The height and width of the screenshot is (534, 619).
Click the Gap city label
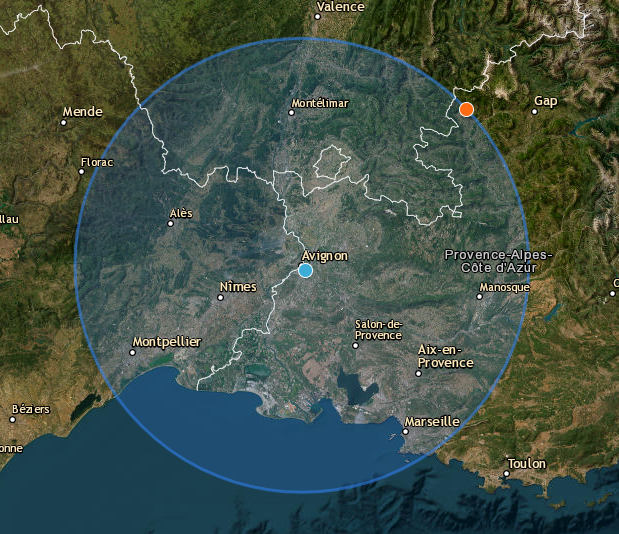click(545, 101)
